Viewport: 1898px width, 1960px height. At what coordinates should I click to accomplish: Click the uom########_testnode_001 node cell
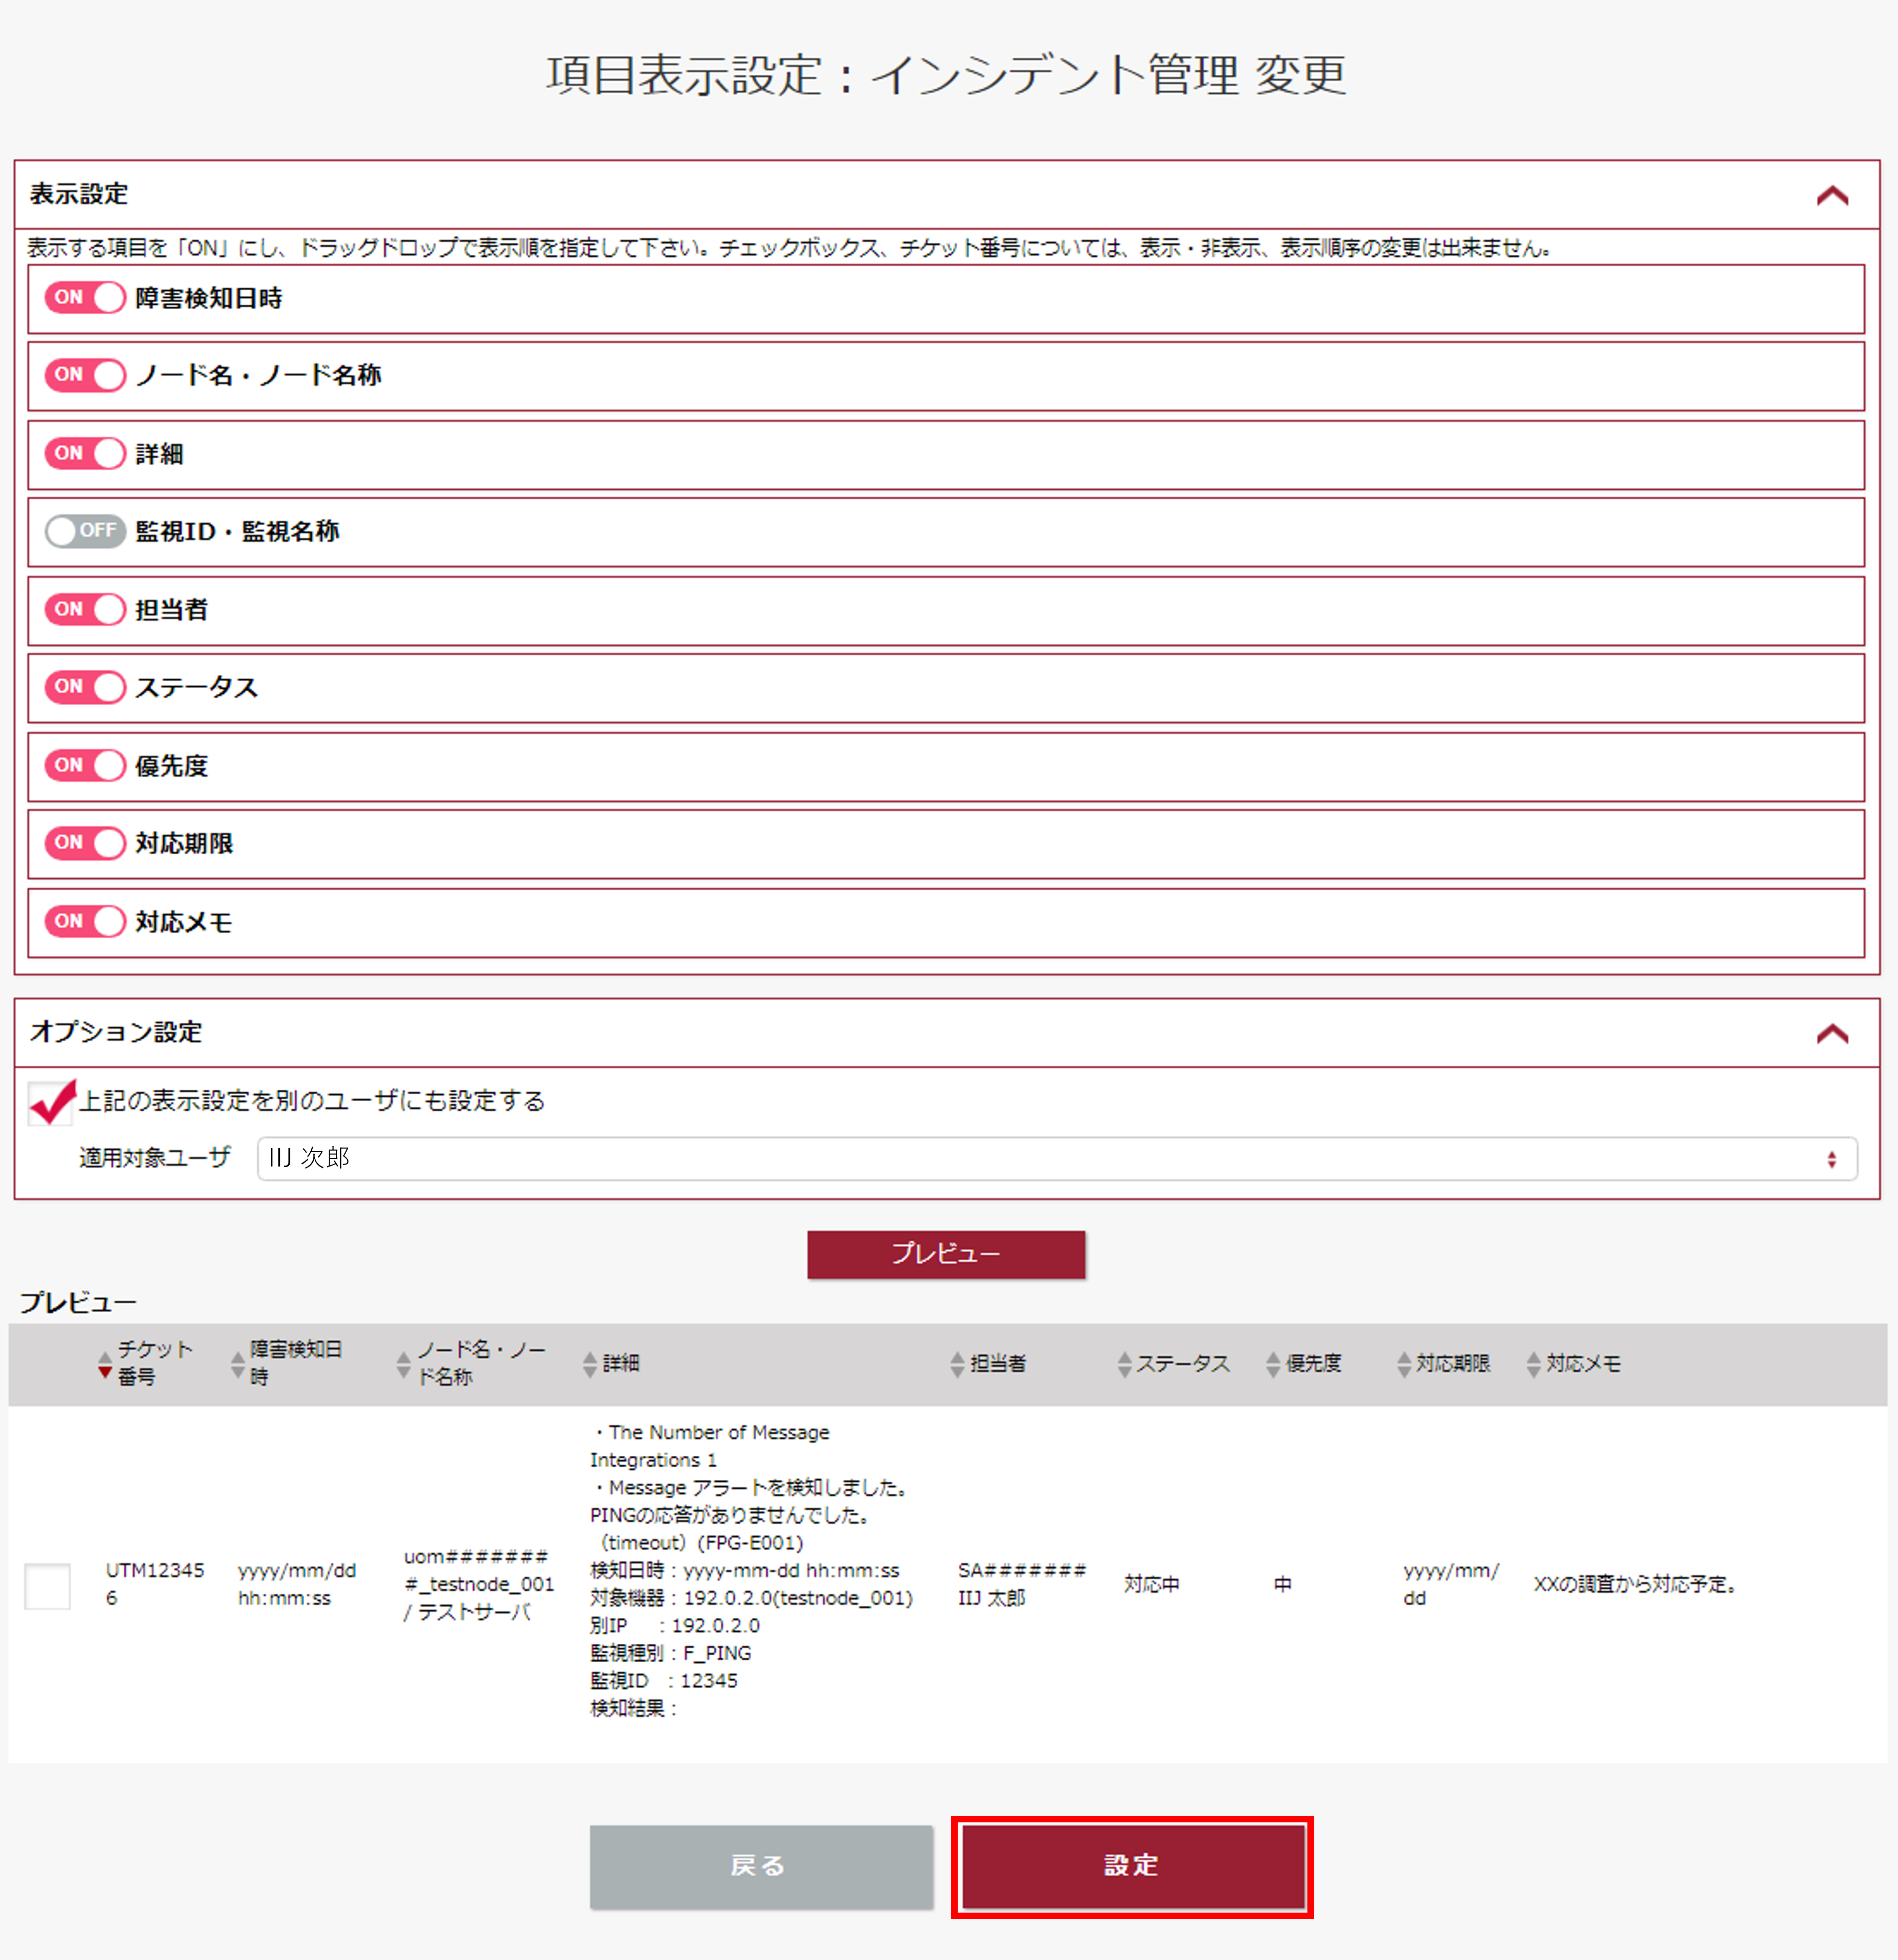[x=479, y=1585]
